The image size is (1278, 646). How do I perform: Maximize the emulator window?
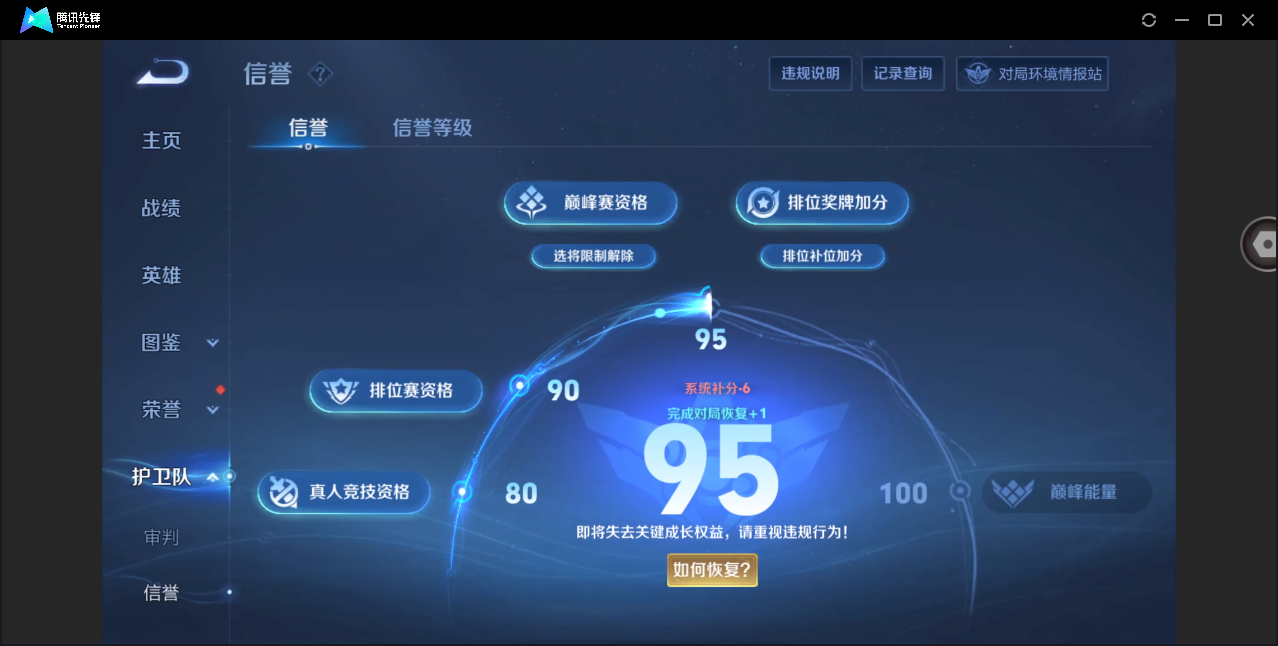[x=1215, y=20]
